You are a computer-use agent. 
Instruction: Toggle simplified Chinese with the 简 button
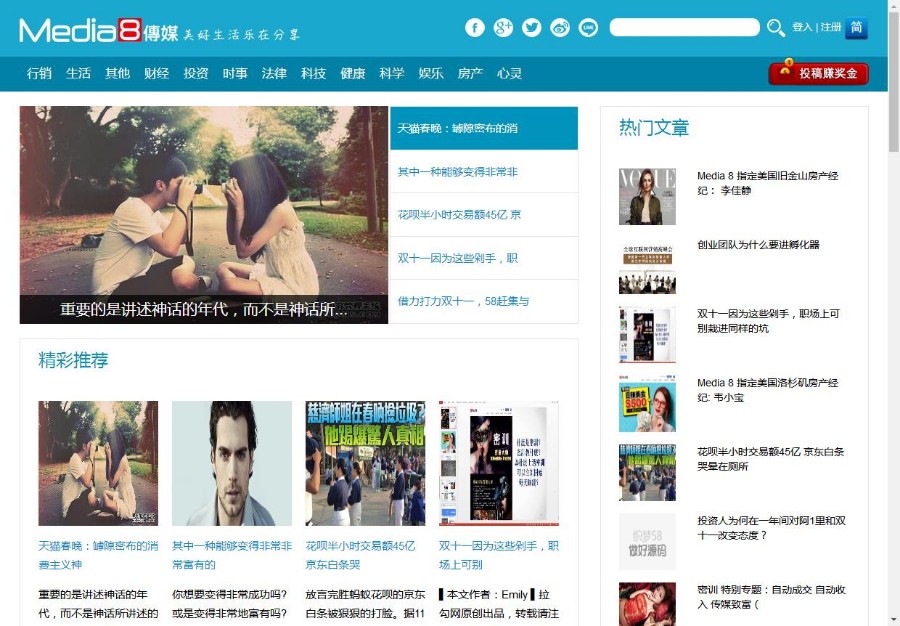point(855,28)
